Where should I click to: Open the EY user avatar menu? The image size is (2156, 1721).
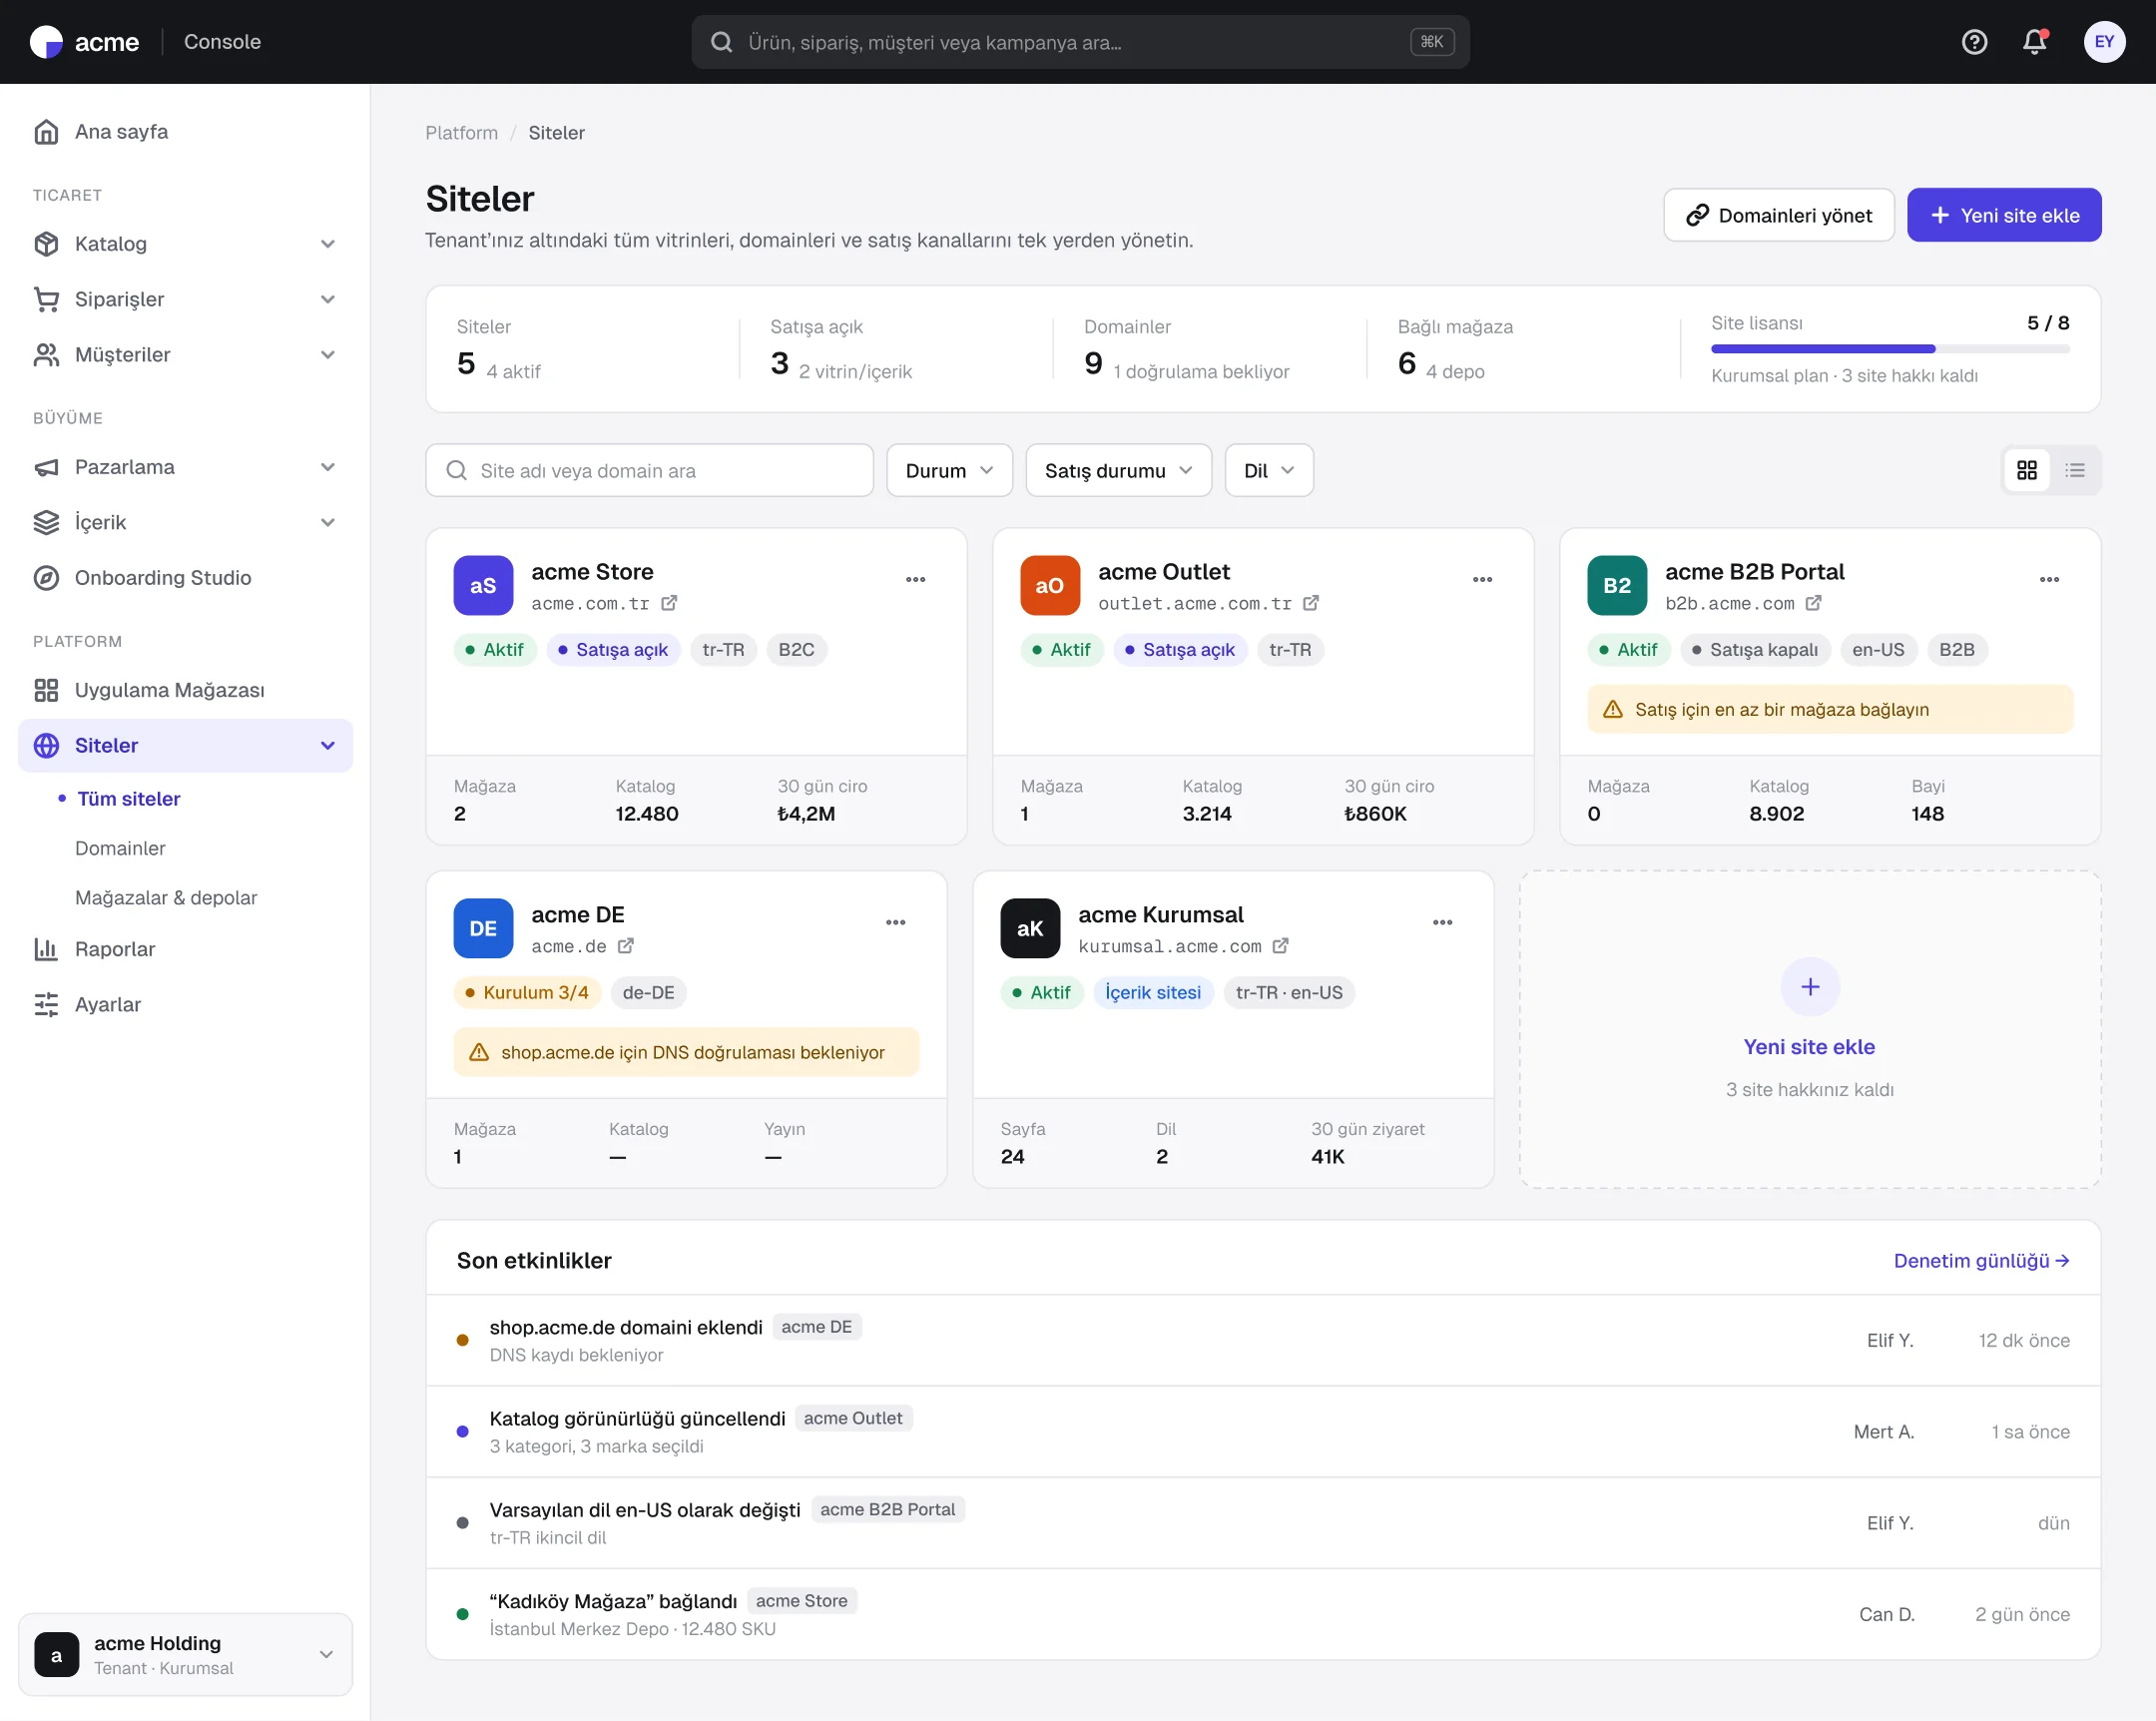coord(2104,42)
